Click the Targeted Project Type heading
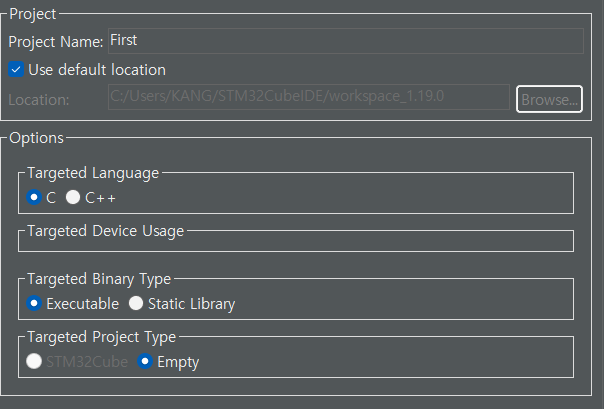Image resolution: width=604 pixels, height=409 pixels. pyautogui.click(x=102, y=337)
